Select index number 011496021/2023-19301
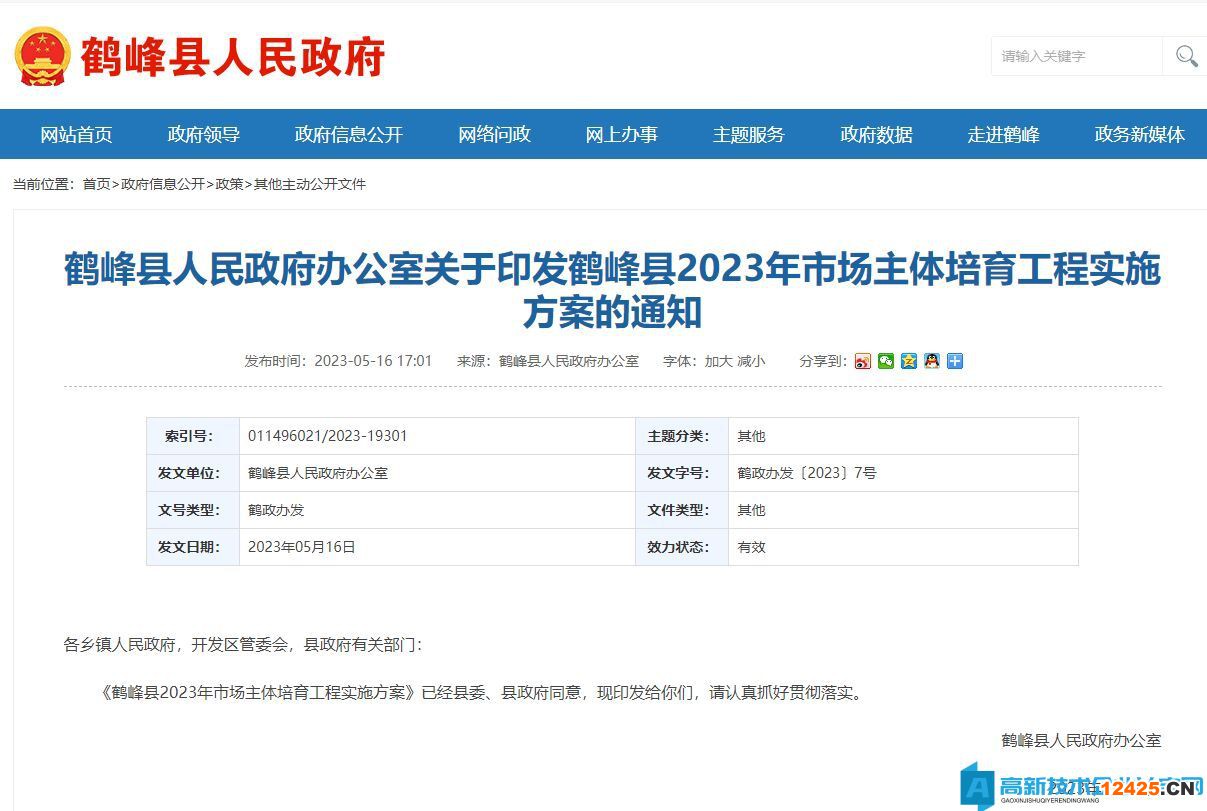The height and width of the screenshot is (811, 1207). [x=328, y=436]
